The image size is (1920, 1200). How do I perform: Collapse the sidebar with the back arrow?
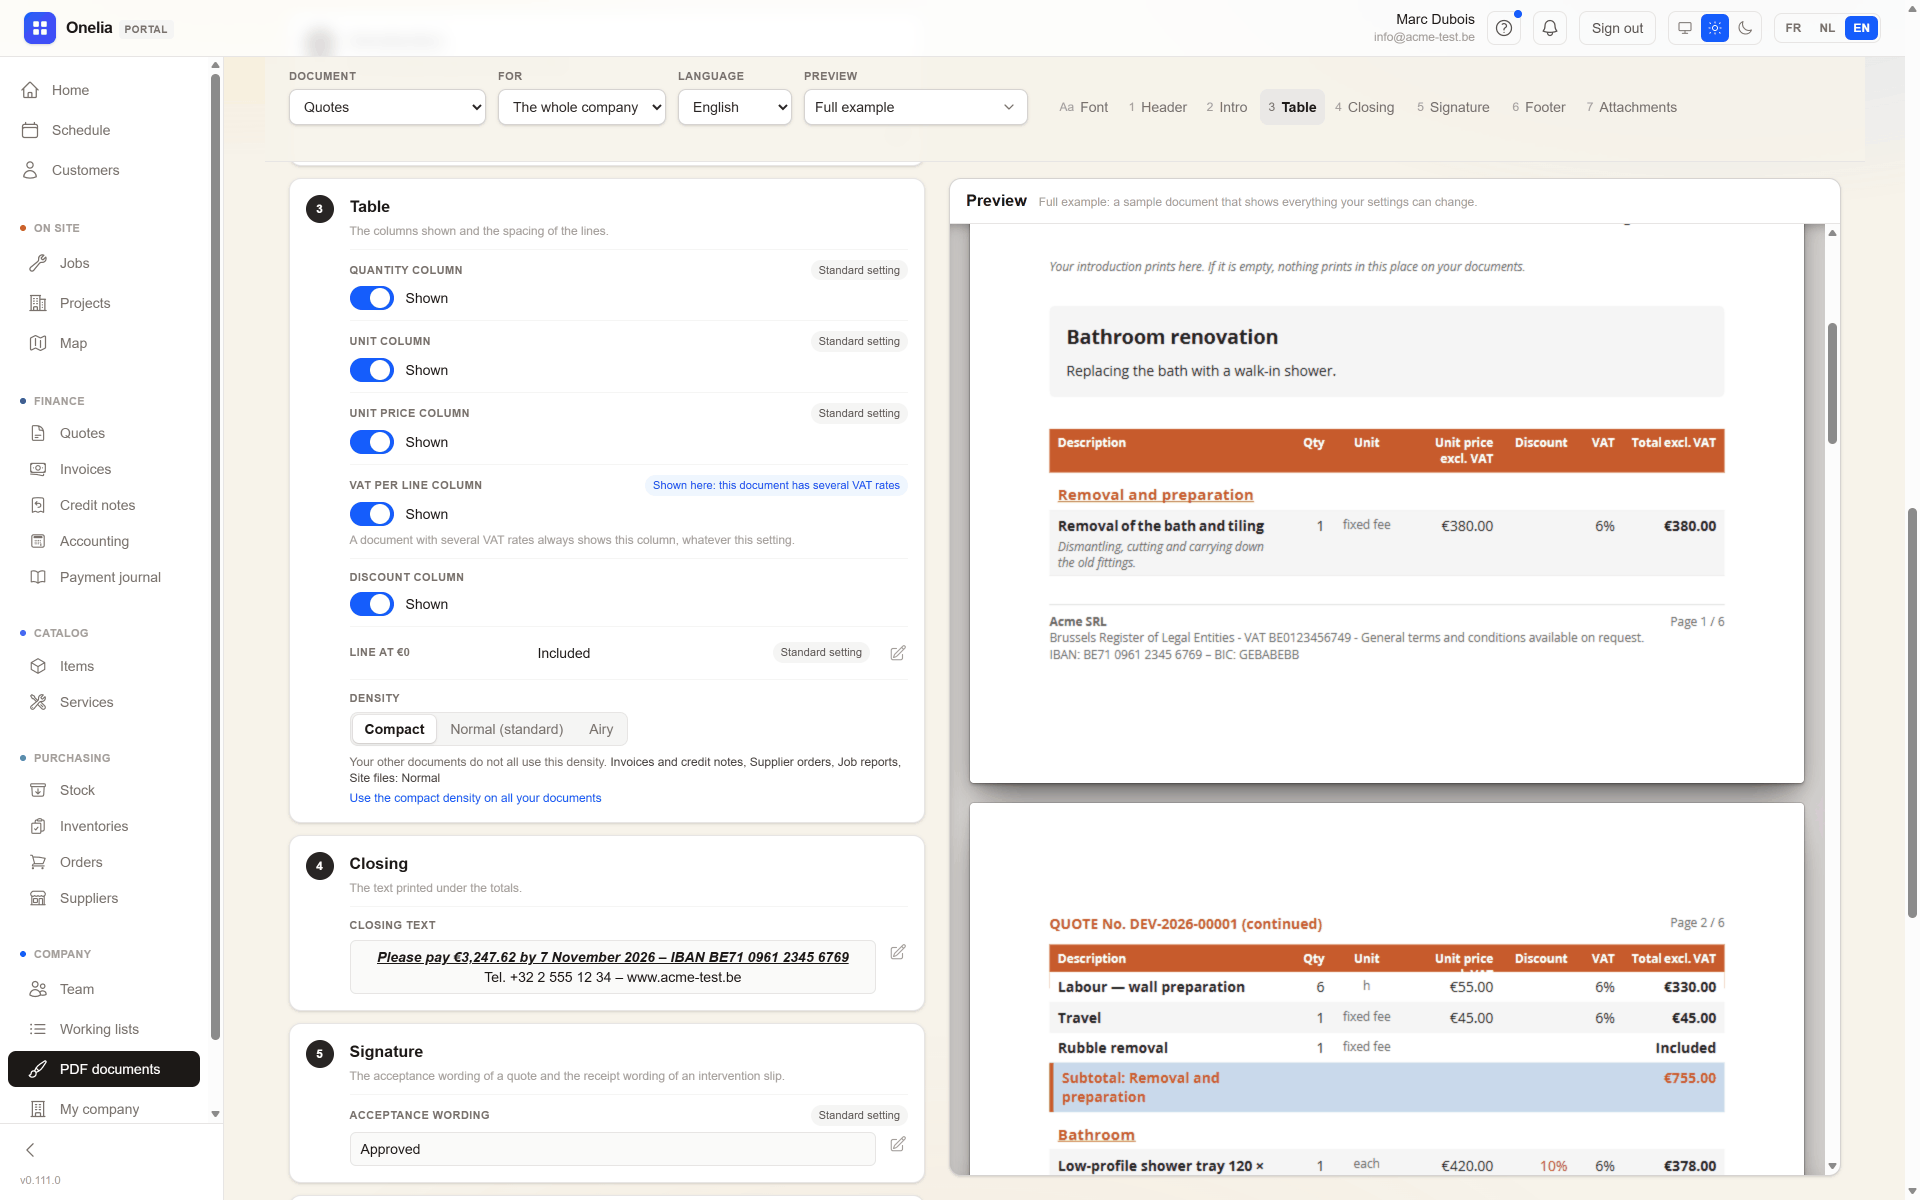coord(30,1150)
